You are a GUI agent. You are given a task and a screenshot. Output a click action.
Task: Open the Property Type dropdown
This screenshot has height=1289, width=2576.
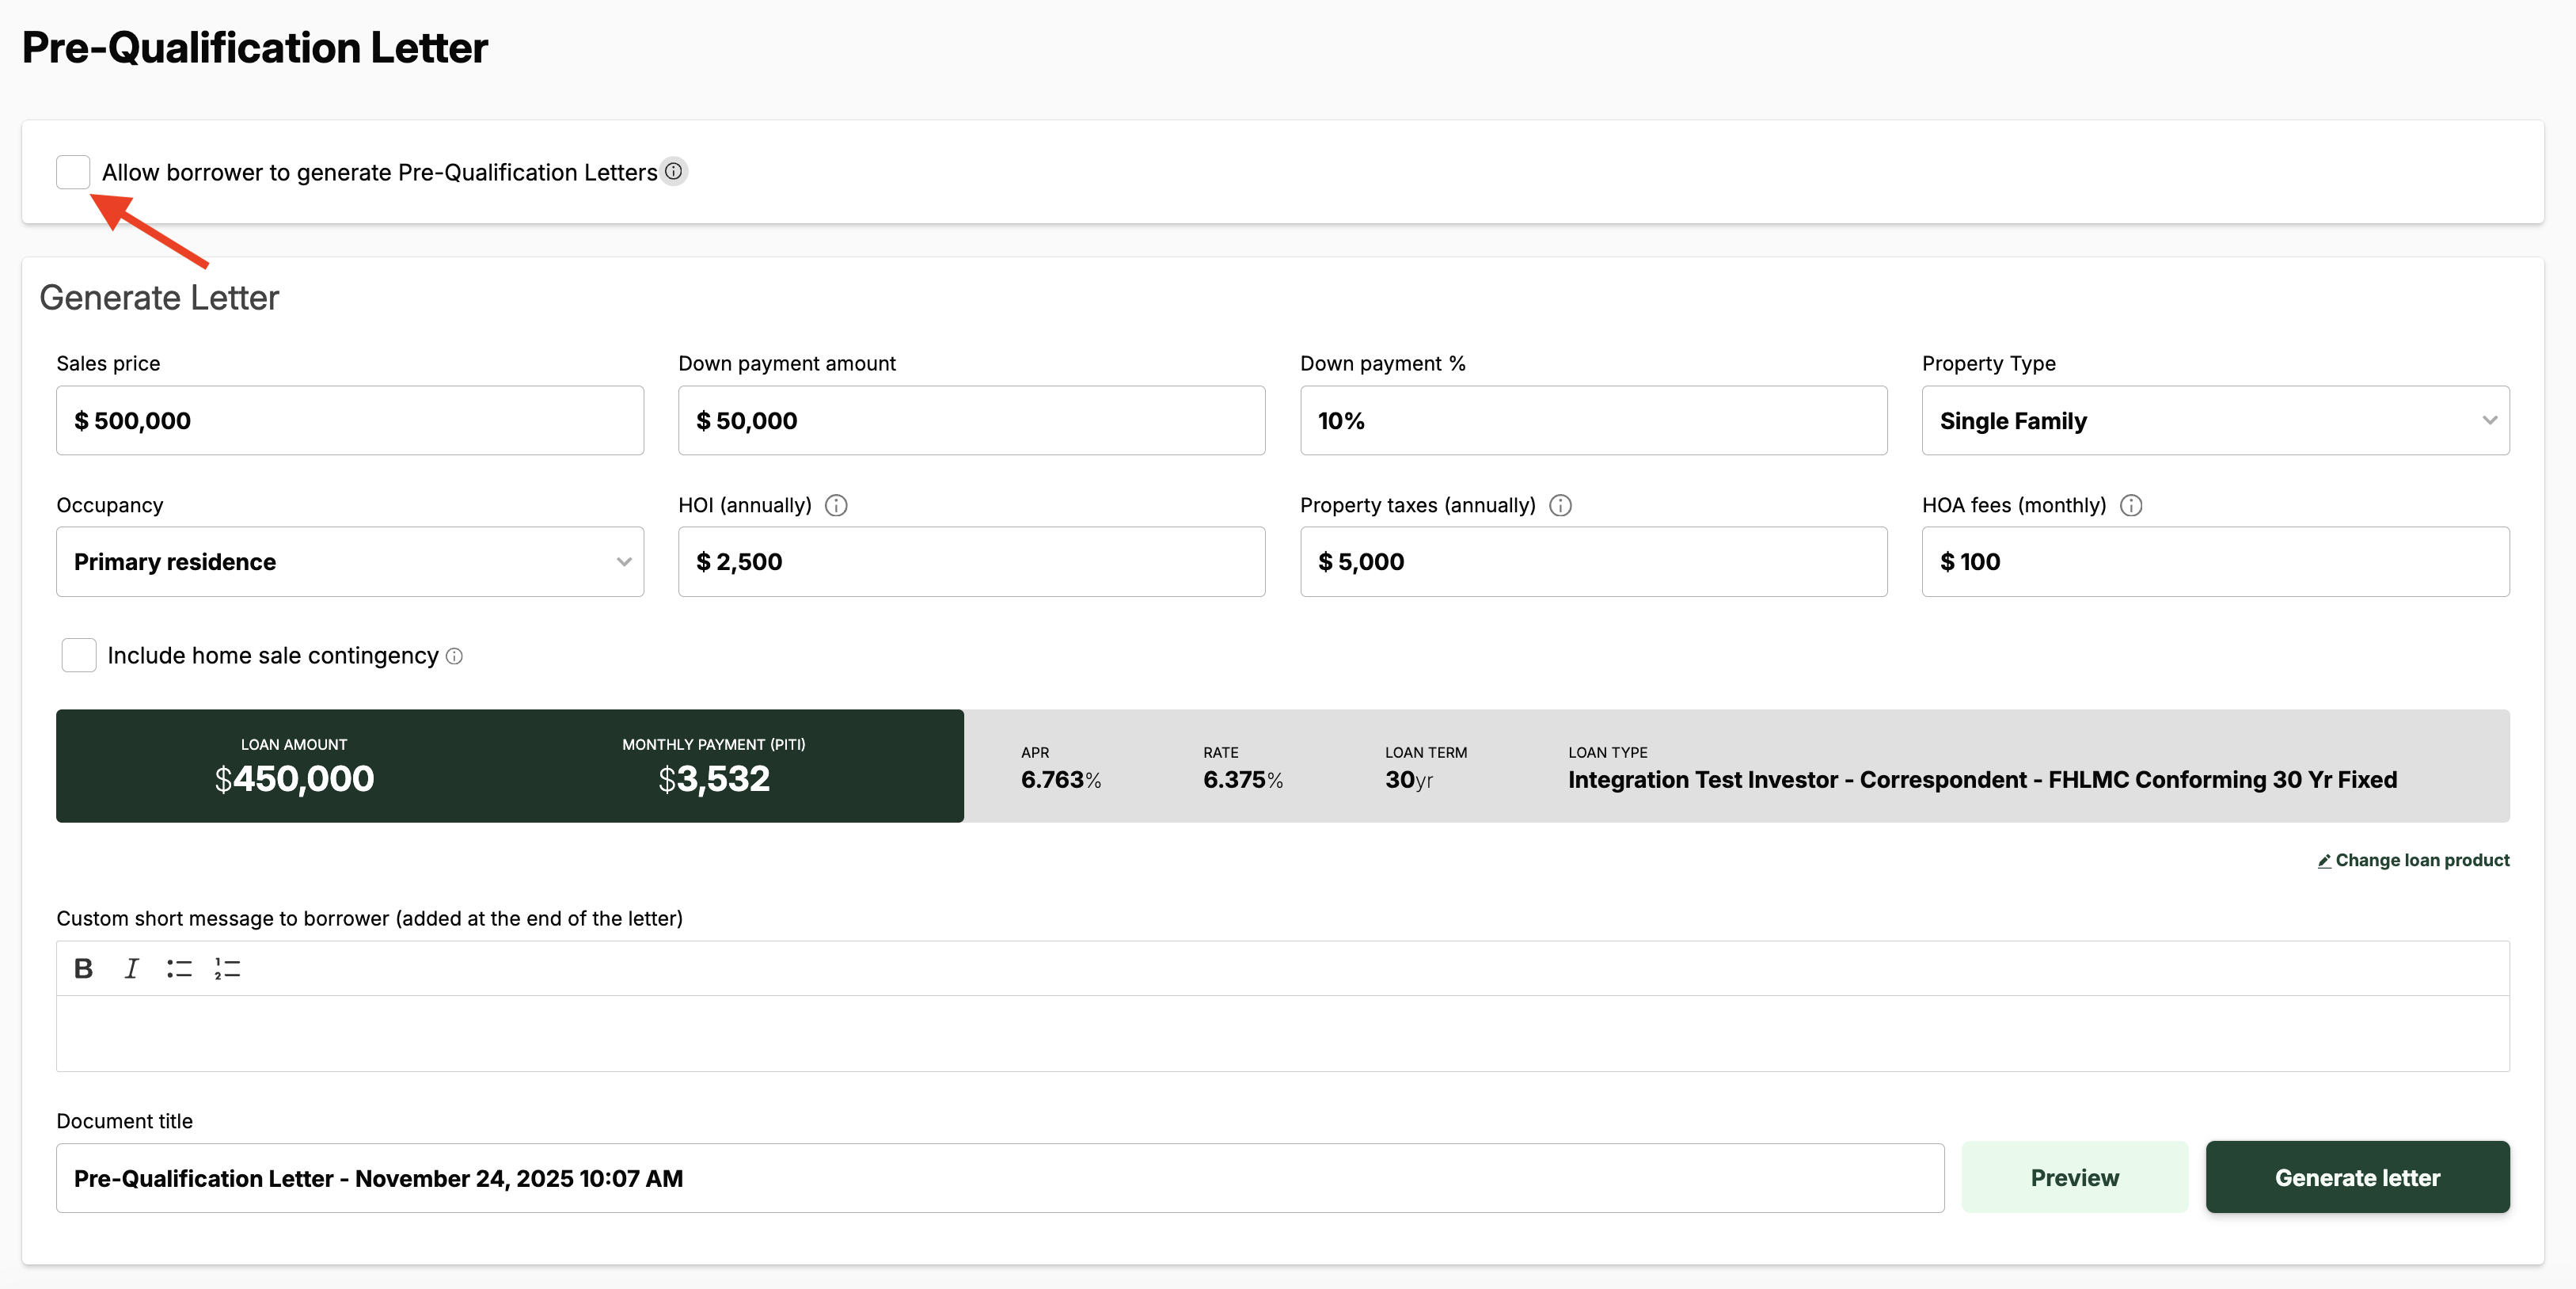point(2214,420)
